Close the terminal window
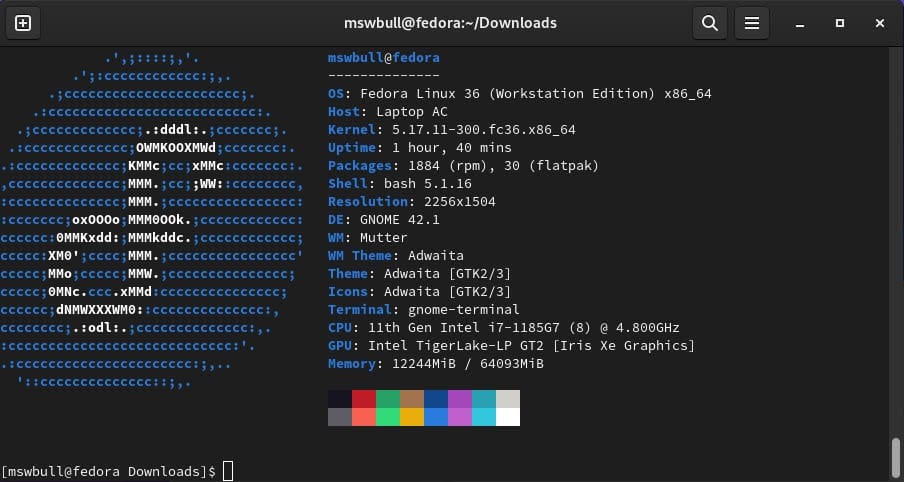This screenshot has width=904, height=482. coord(880,23)
